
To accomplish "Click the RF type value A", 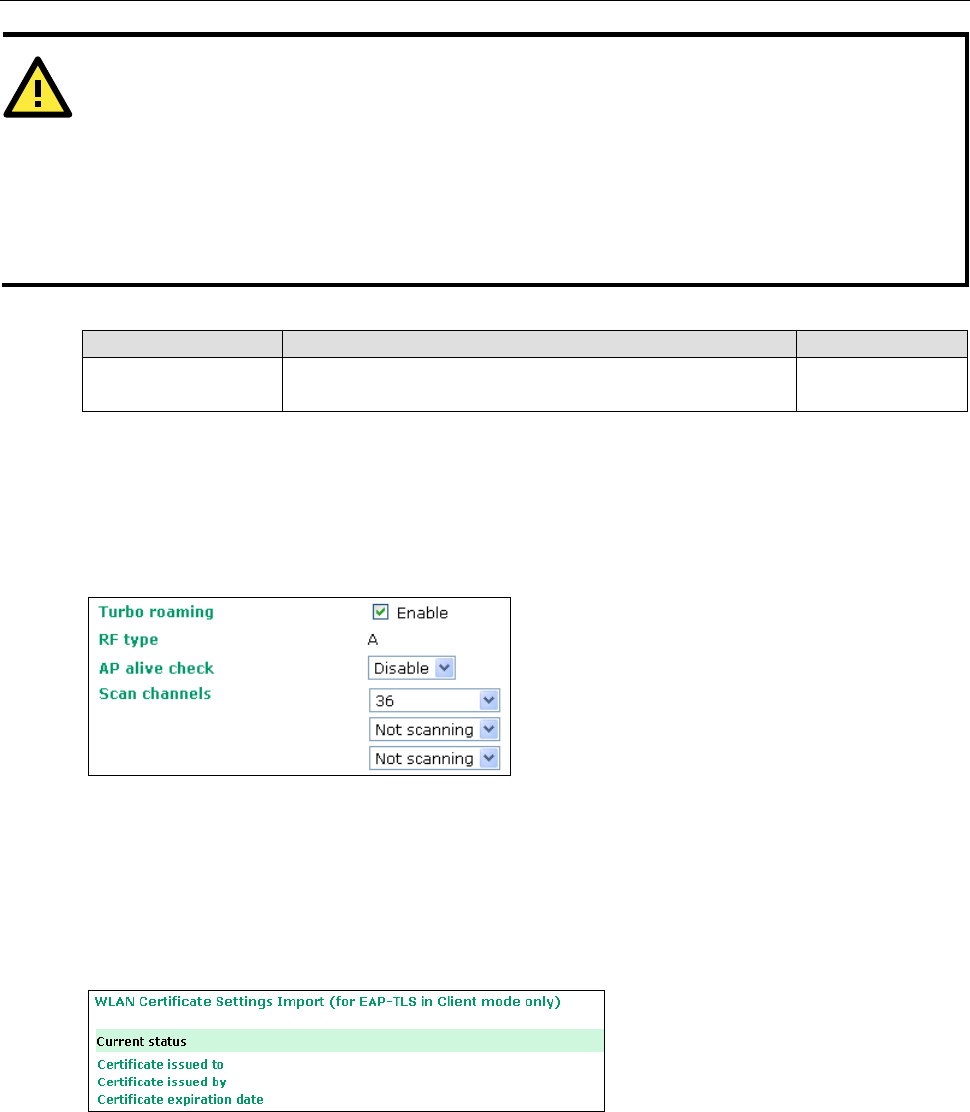I will 373,640.
